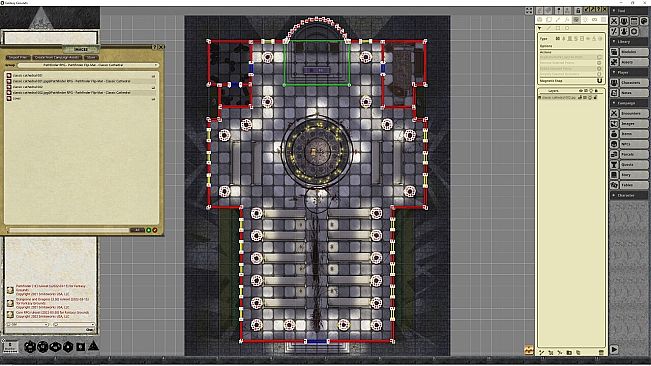Screen dimensions: 651x366
Task: Toggle the fourth Actions row checkbox
Action: (599, 74)
